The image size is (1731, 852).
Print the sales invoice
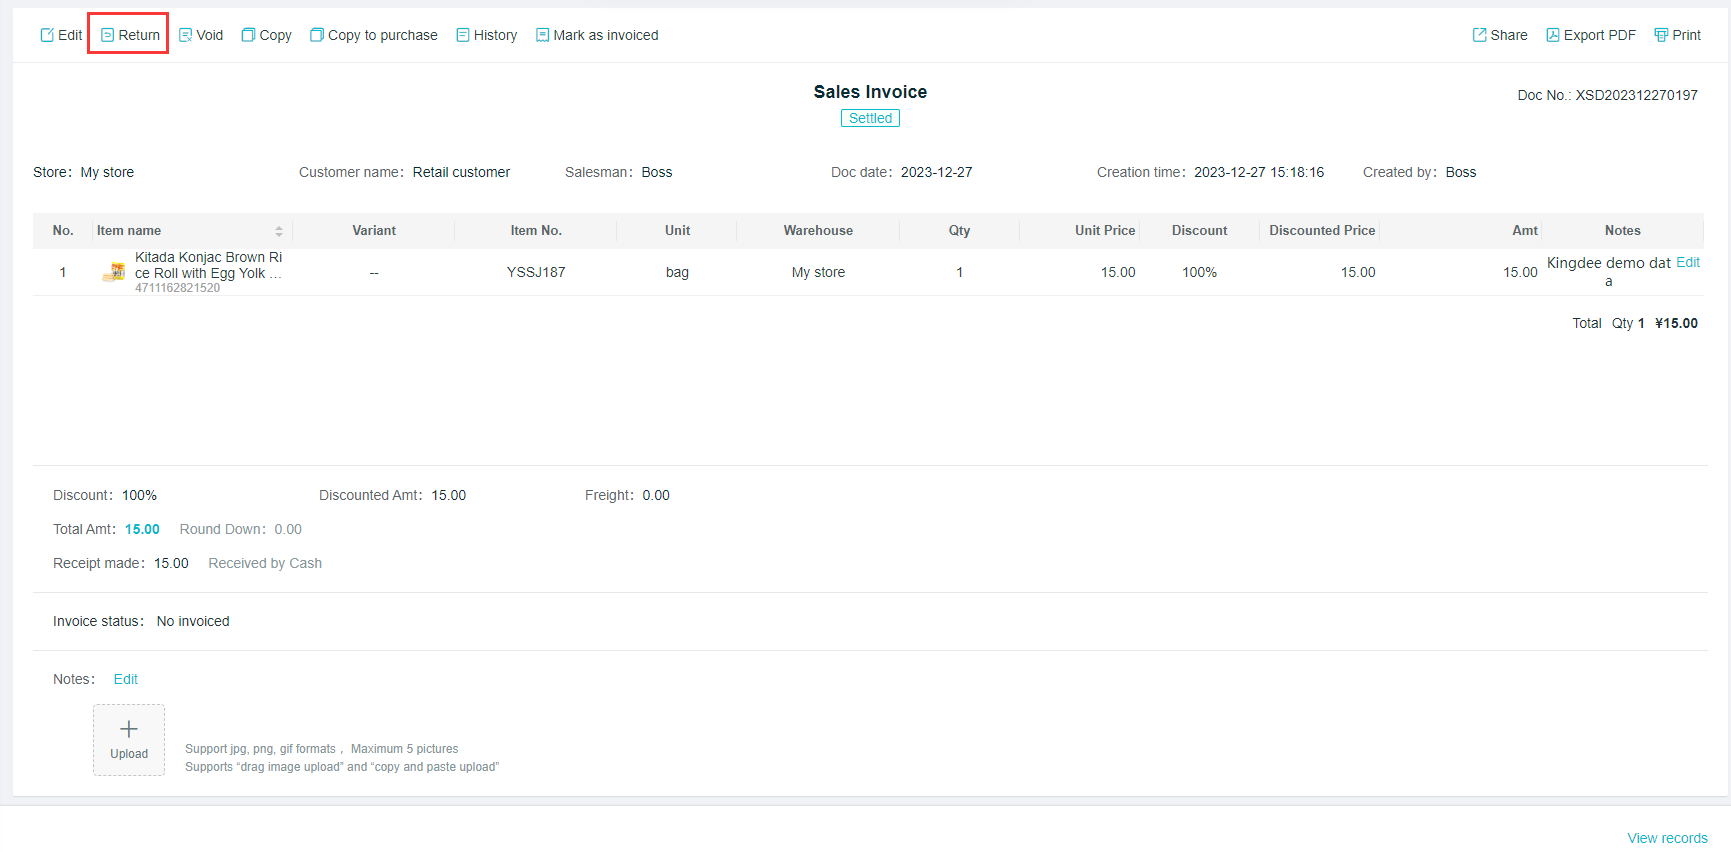(x=1677, y=35)
